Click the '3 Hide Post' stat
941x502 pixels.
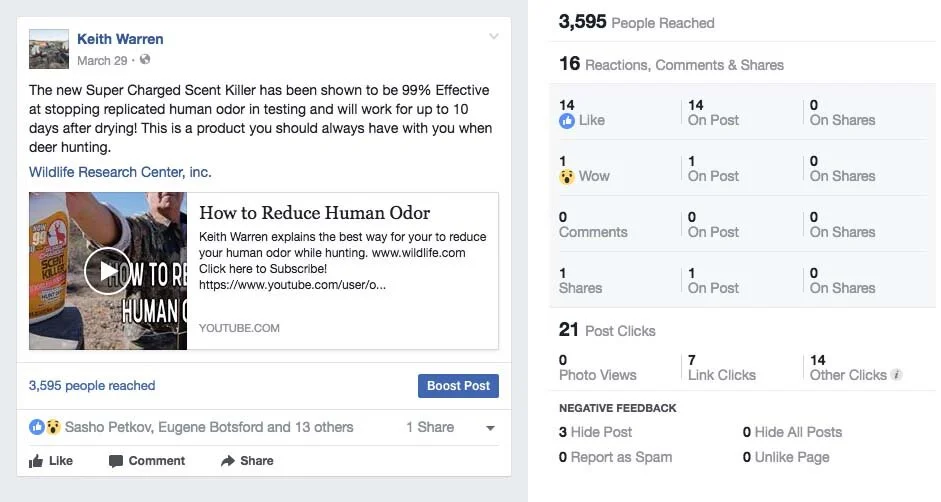click(595, 432)
